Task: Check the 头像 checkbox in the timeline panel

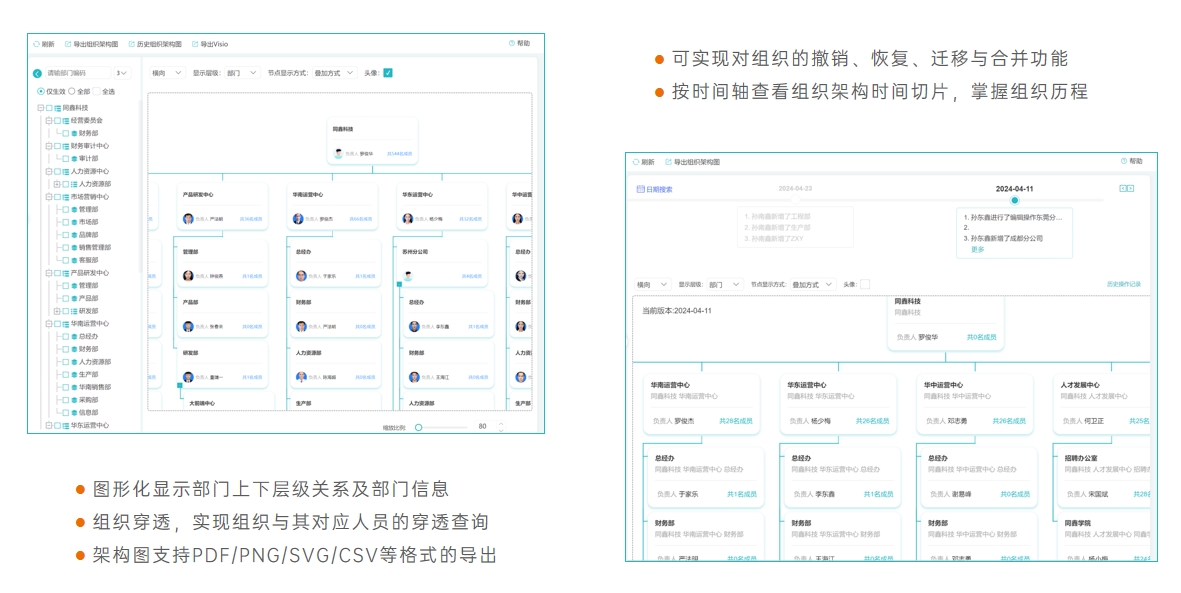Action: tap(865, 284)
